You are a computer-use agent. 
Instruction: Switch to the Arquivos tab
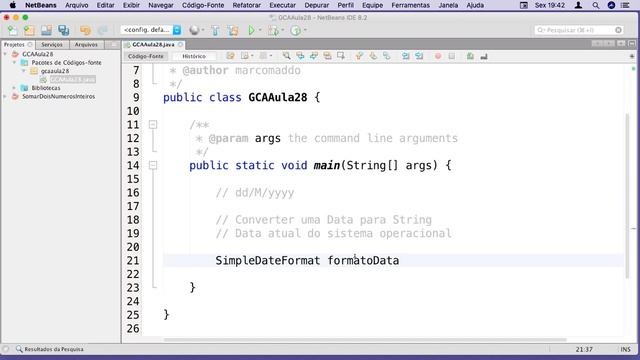86,44
